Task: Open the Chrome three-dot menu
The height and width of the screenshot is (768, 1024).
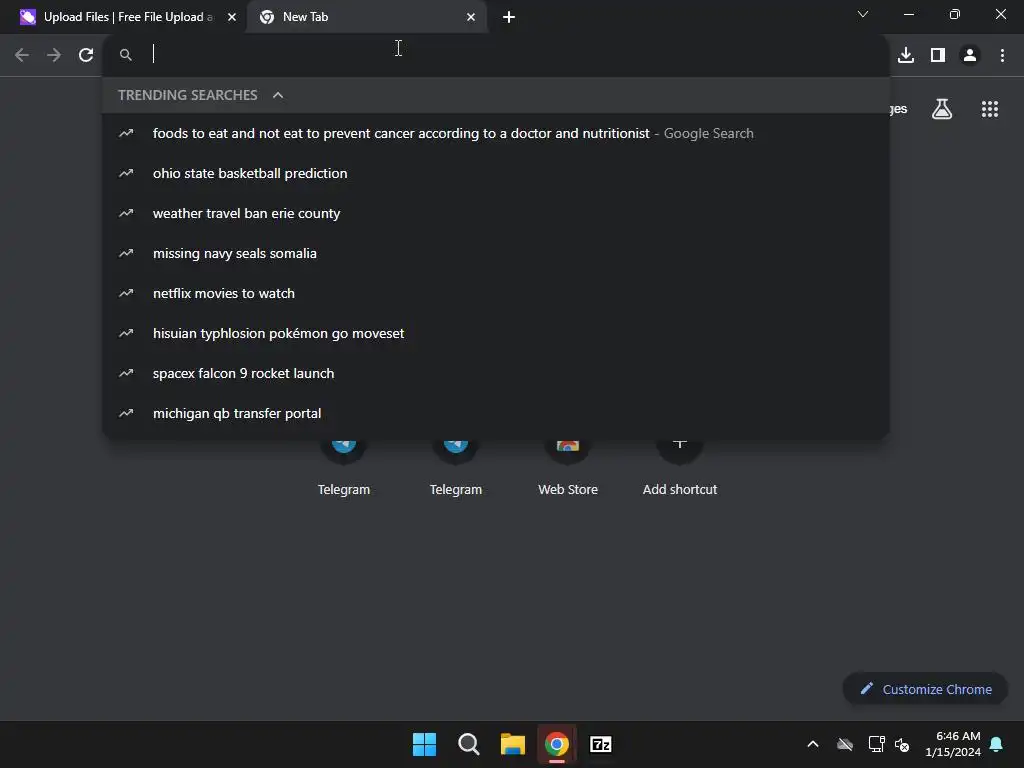Action: pyautogui.click(x=1002, y=55)
